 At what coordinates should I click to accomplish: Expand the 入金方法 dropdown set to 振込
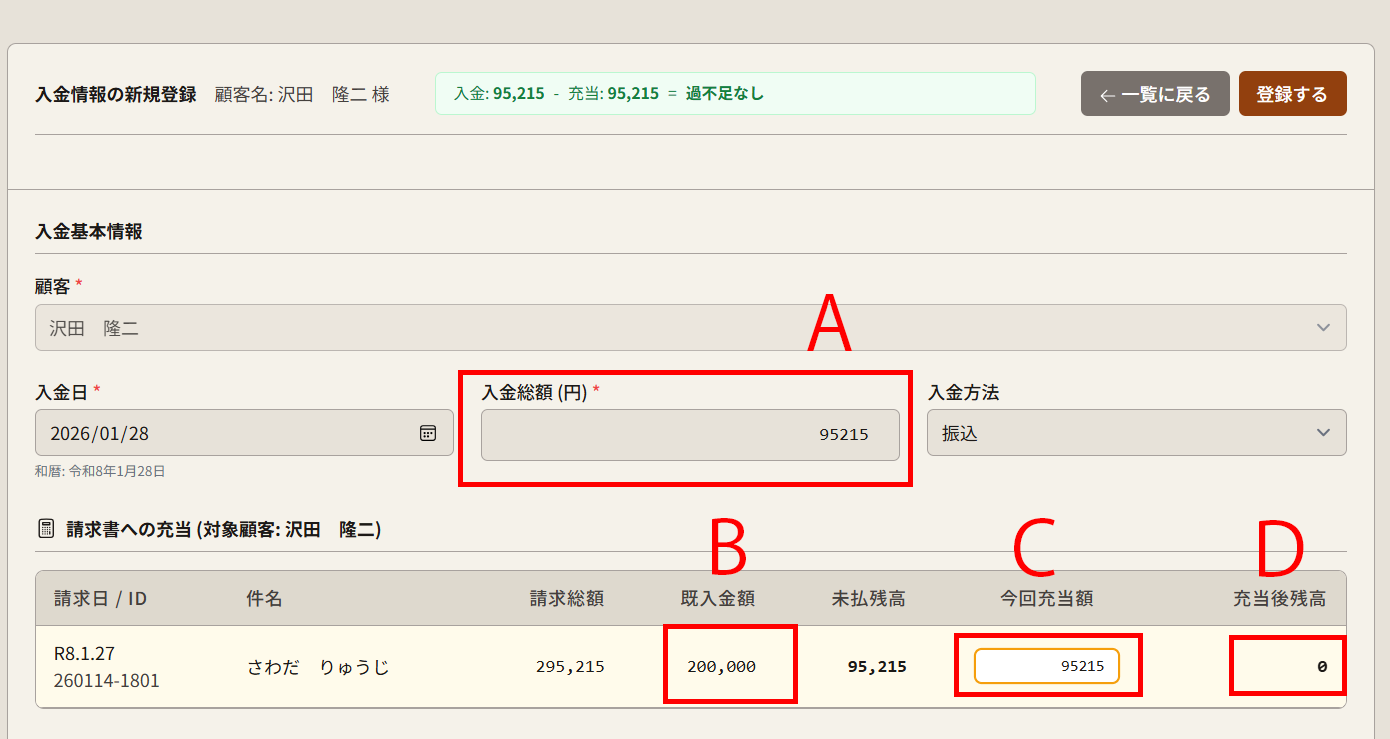point(1136,433)
